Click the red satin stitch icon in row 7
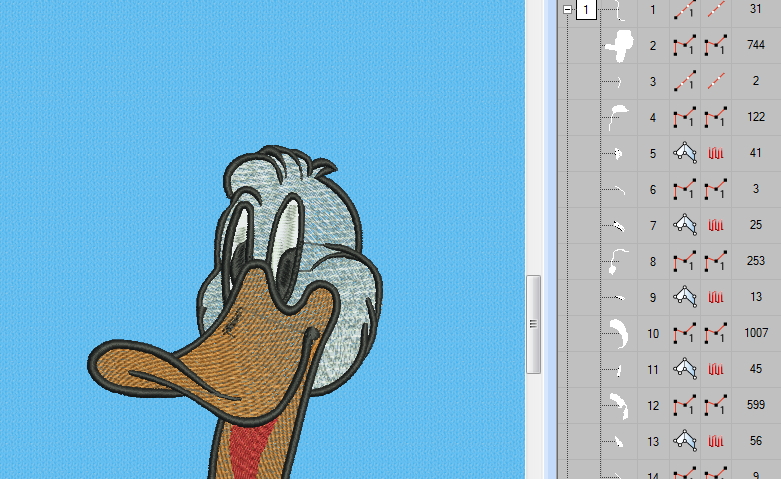 coord(716,226)
